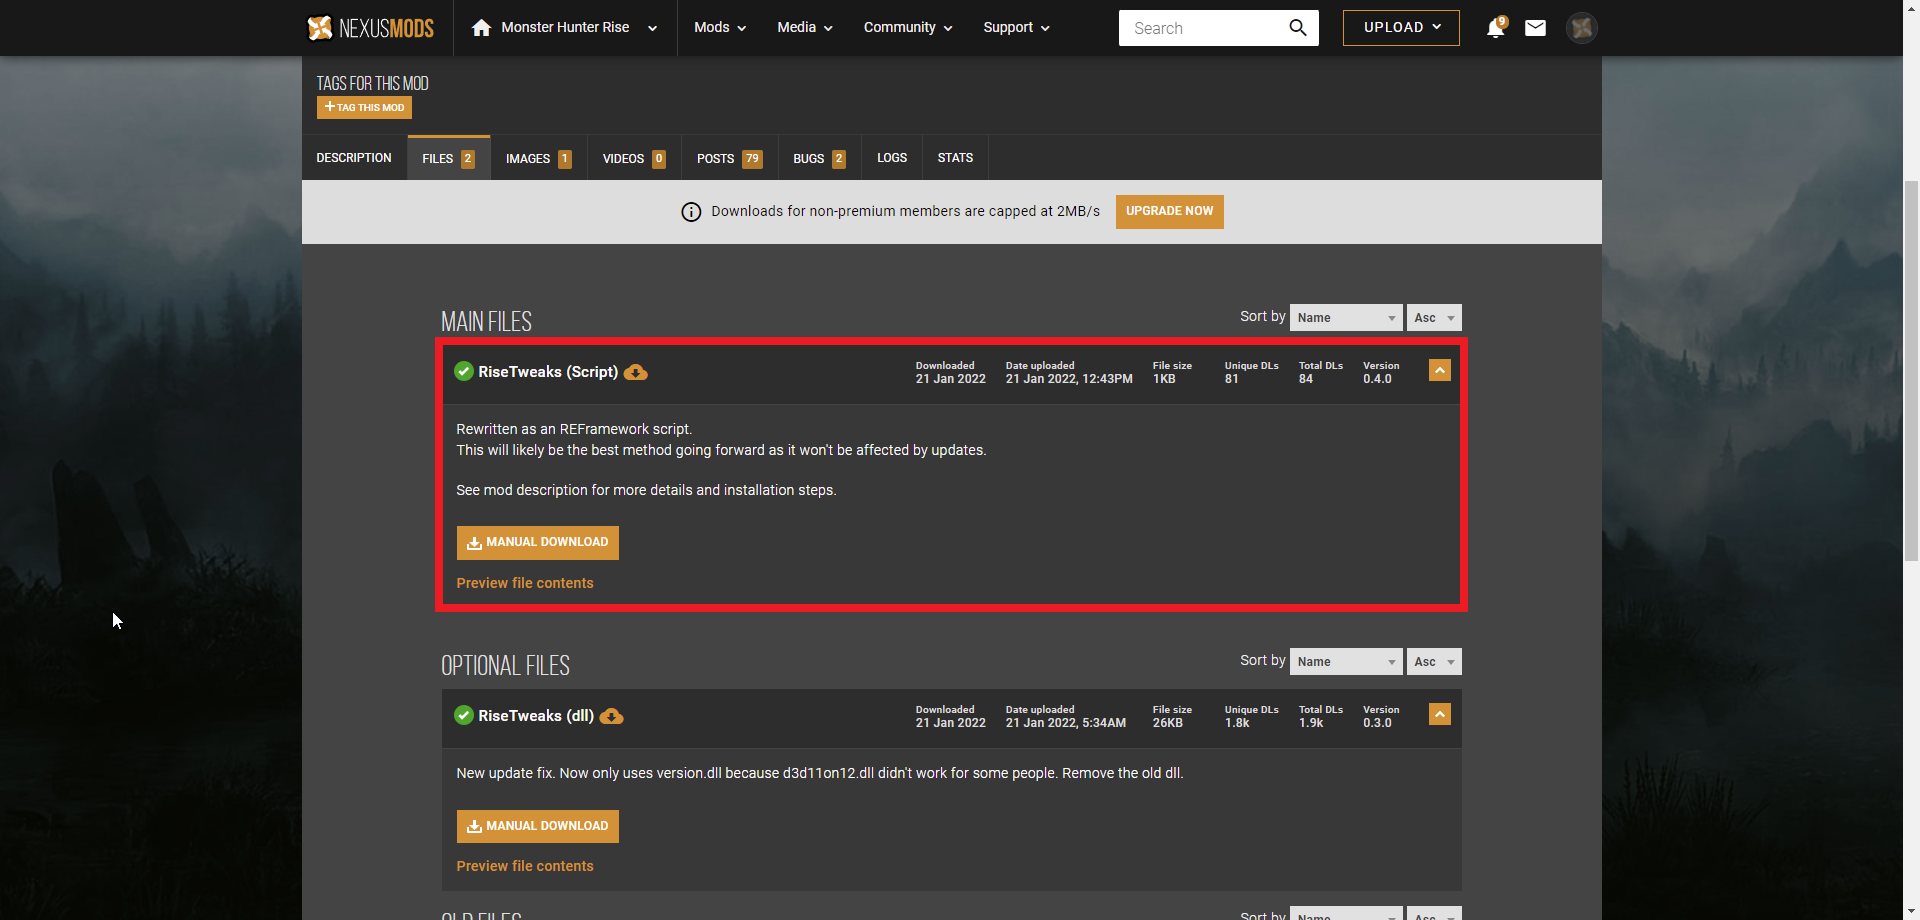Open Preview file contents for RiseTweaks (dll)
Viewport: 1920px width, 920px height.
tap(525, 866)
